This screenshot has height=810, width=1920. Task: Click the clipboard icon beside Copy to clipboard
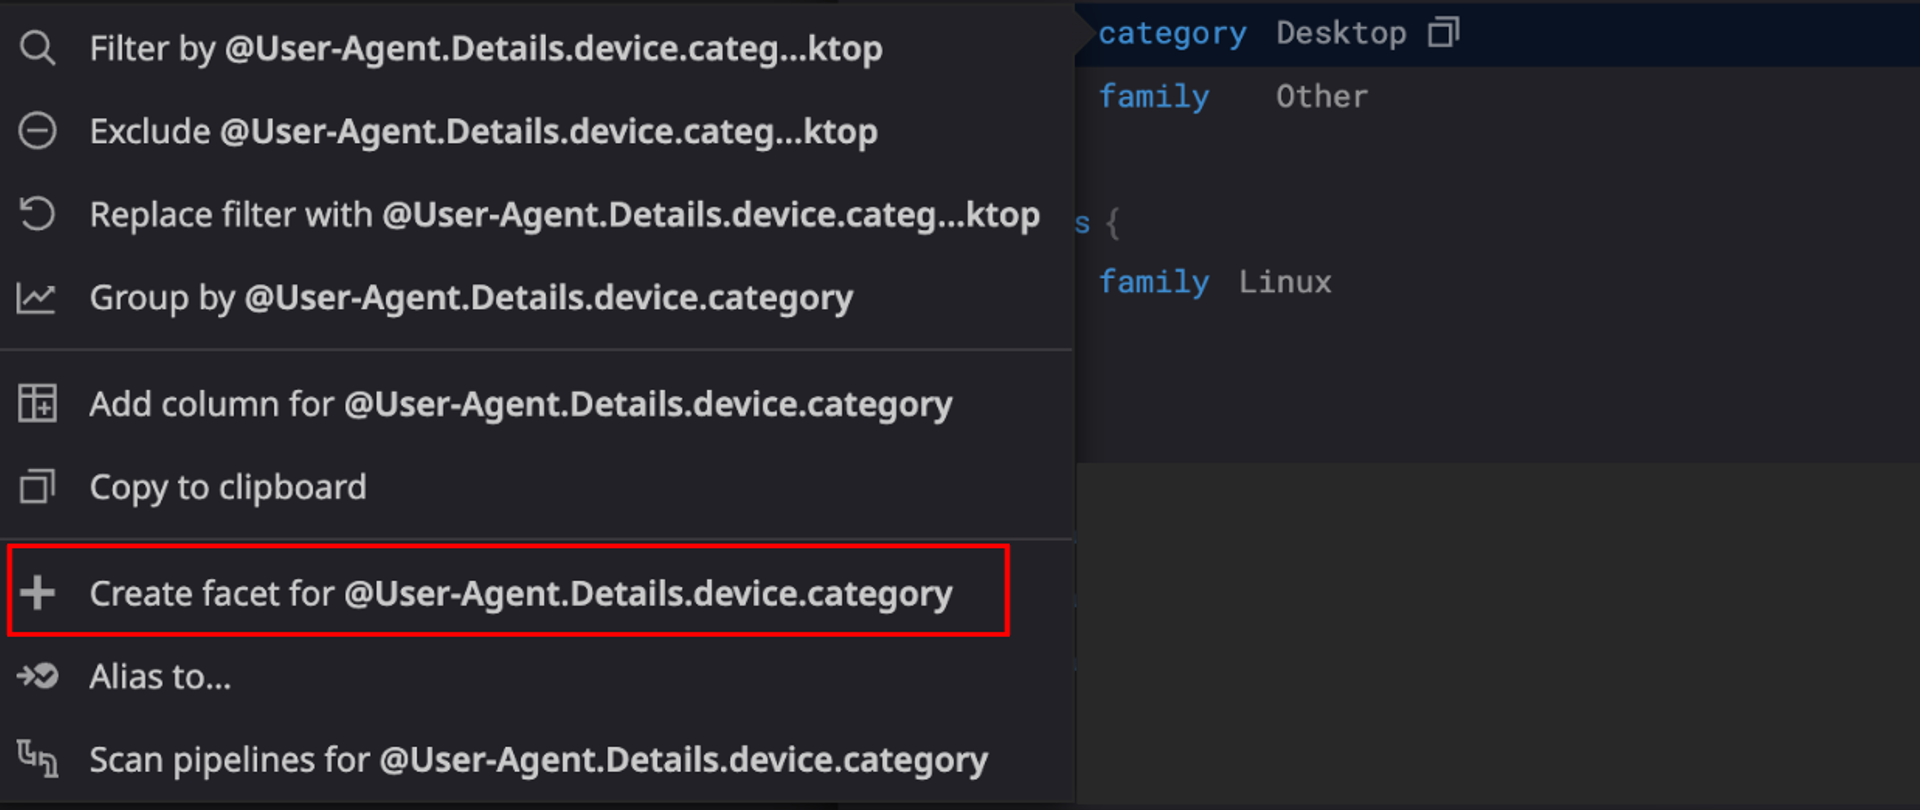[38, 487]
